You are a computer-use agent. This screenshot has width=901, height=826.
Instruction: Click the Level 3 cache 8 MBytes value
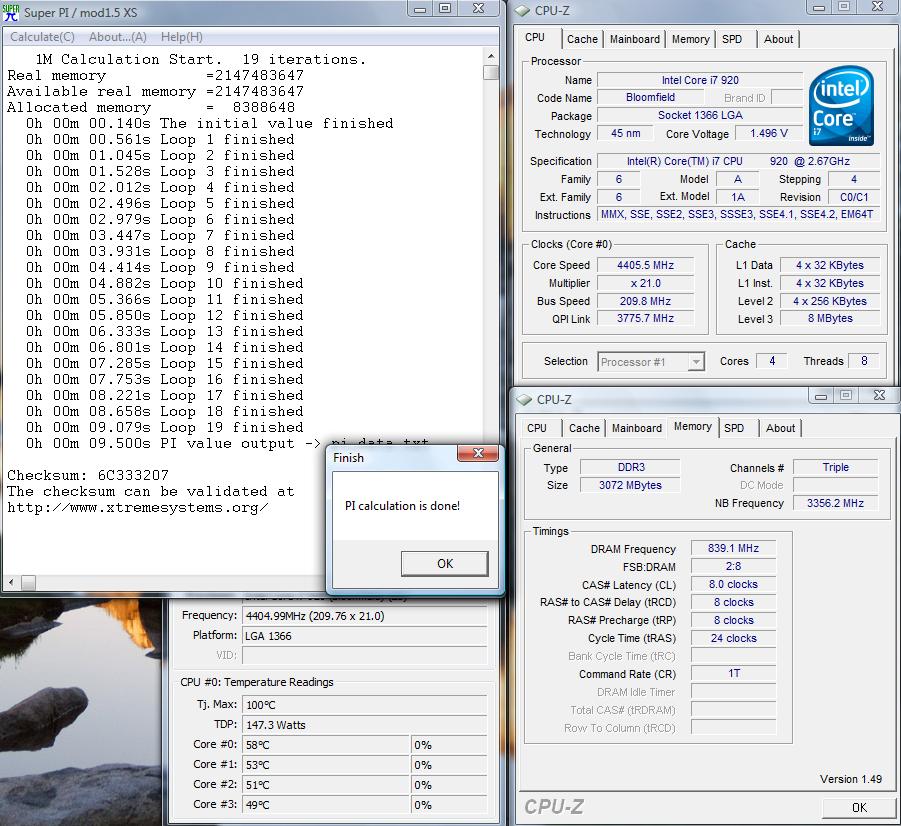pos(830,318)
